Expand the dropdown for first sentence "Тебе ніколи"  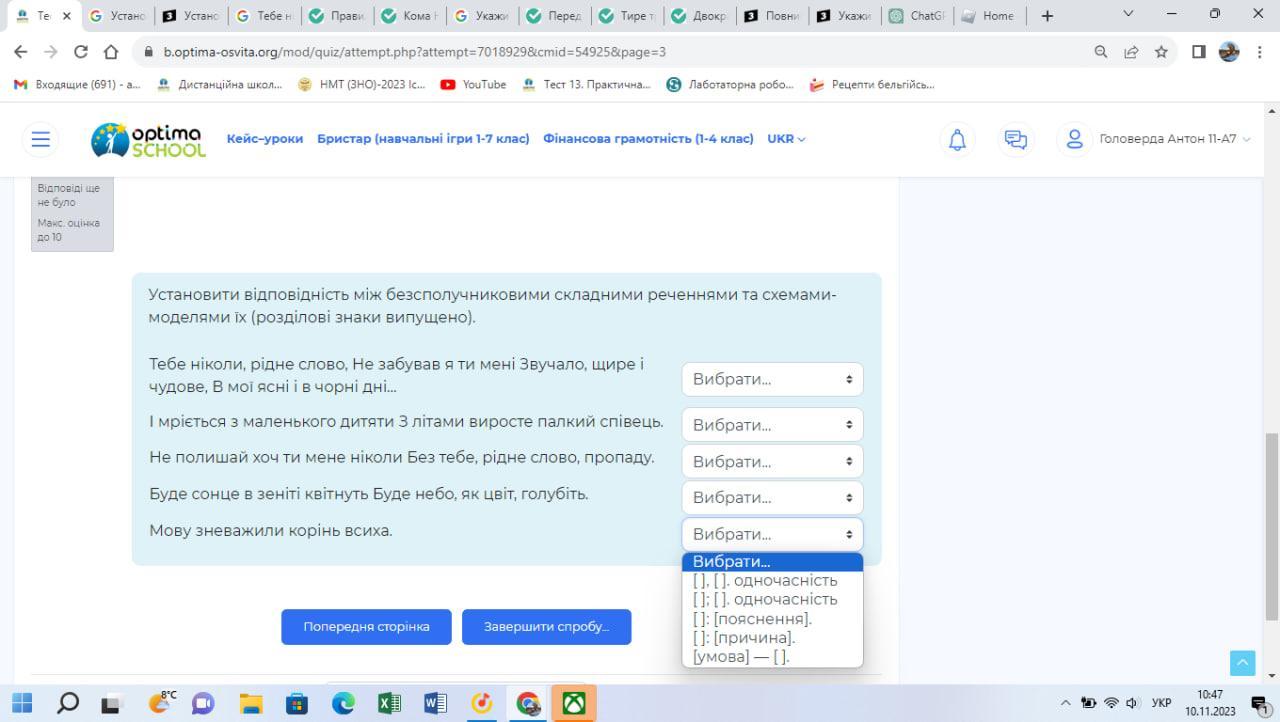coord(771,380)
